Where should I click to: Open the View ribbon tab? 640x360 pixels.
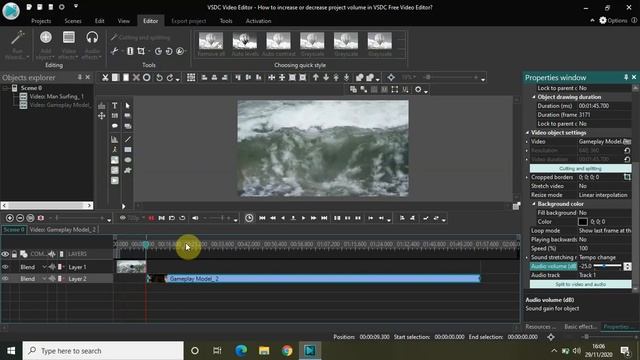coord(124,21)
